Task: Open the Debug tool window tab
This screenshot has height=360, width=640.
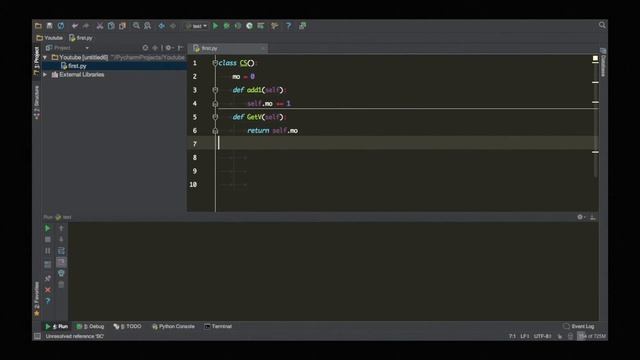Action: pos(91,327)
